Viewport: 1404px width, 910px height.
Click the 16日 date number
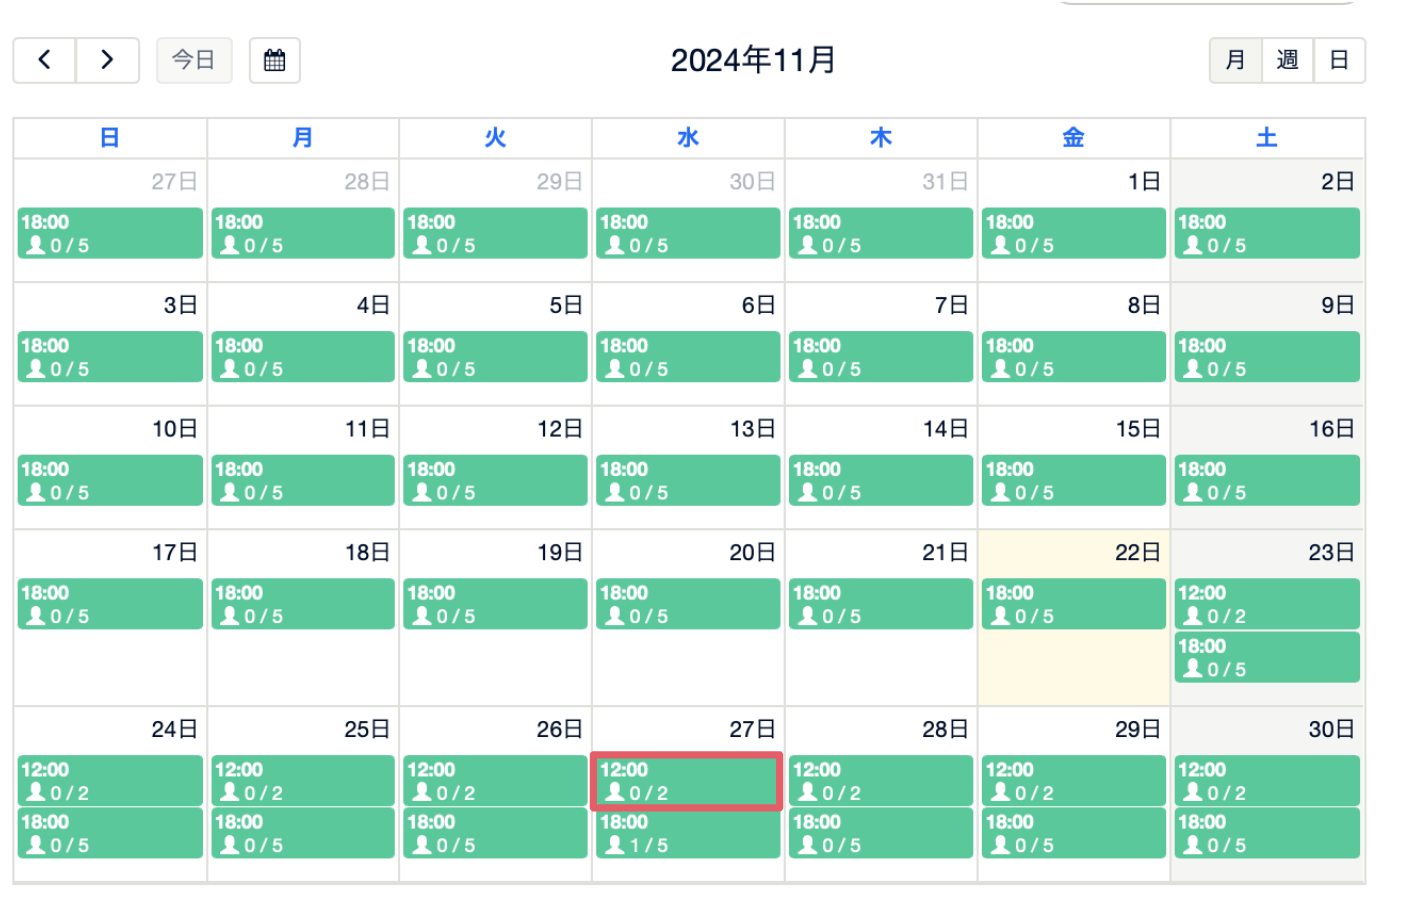point(1332,429)
